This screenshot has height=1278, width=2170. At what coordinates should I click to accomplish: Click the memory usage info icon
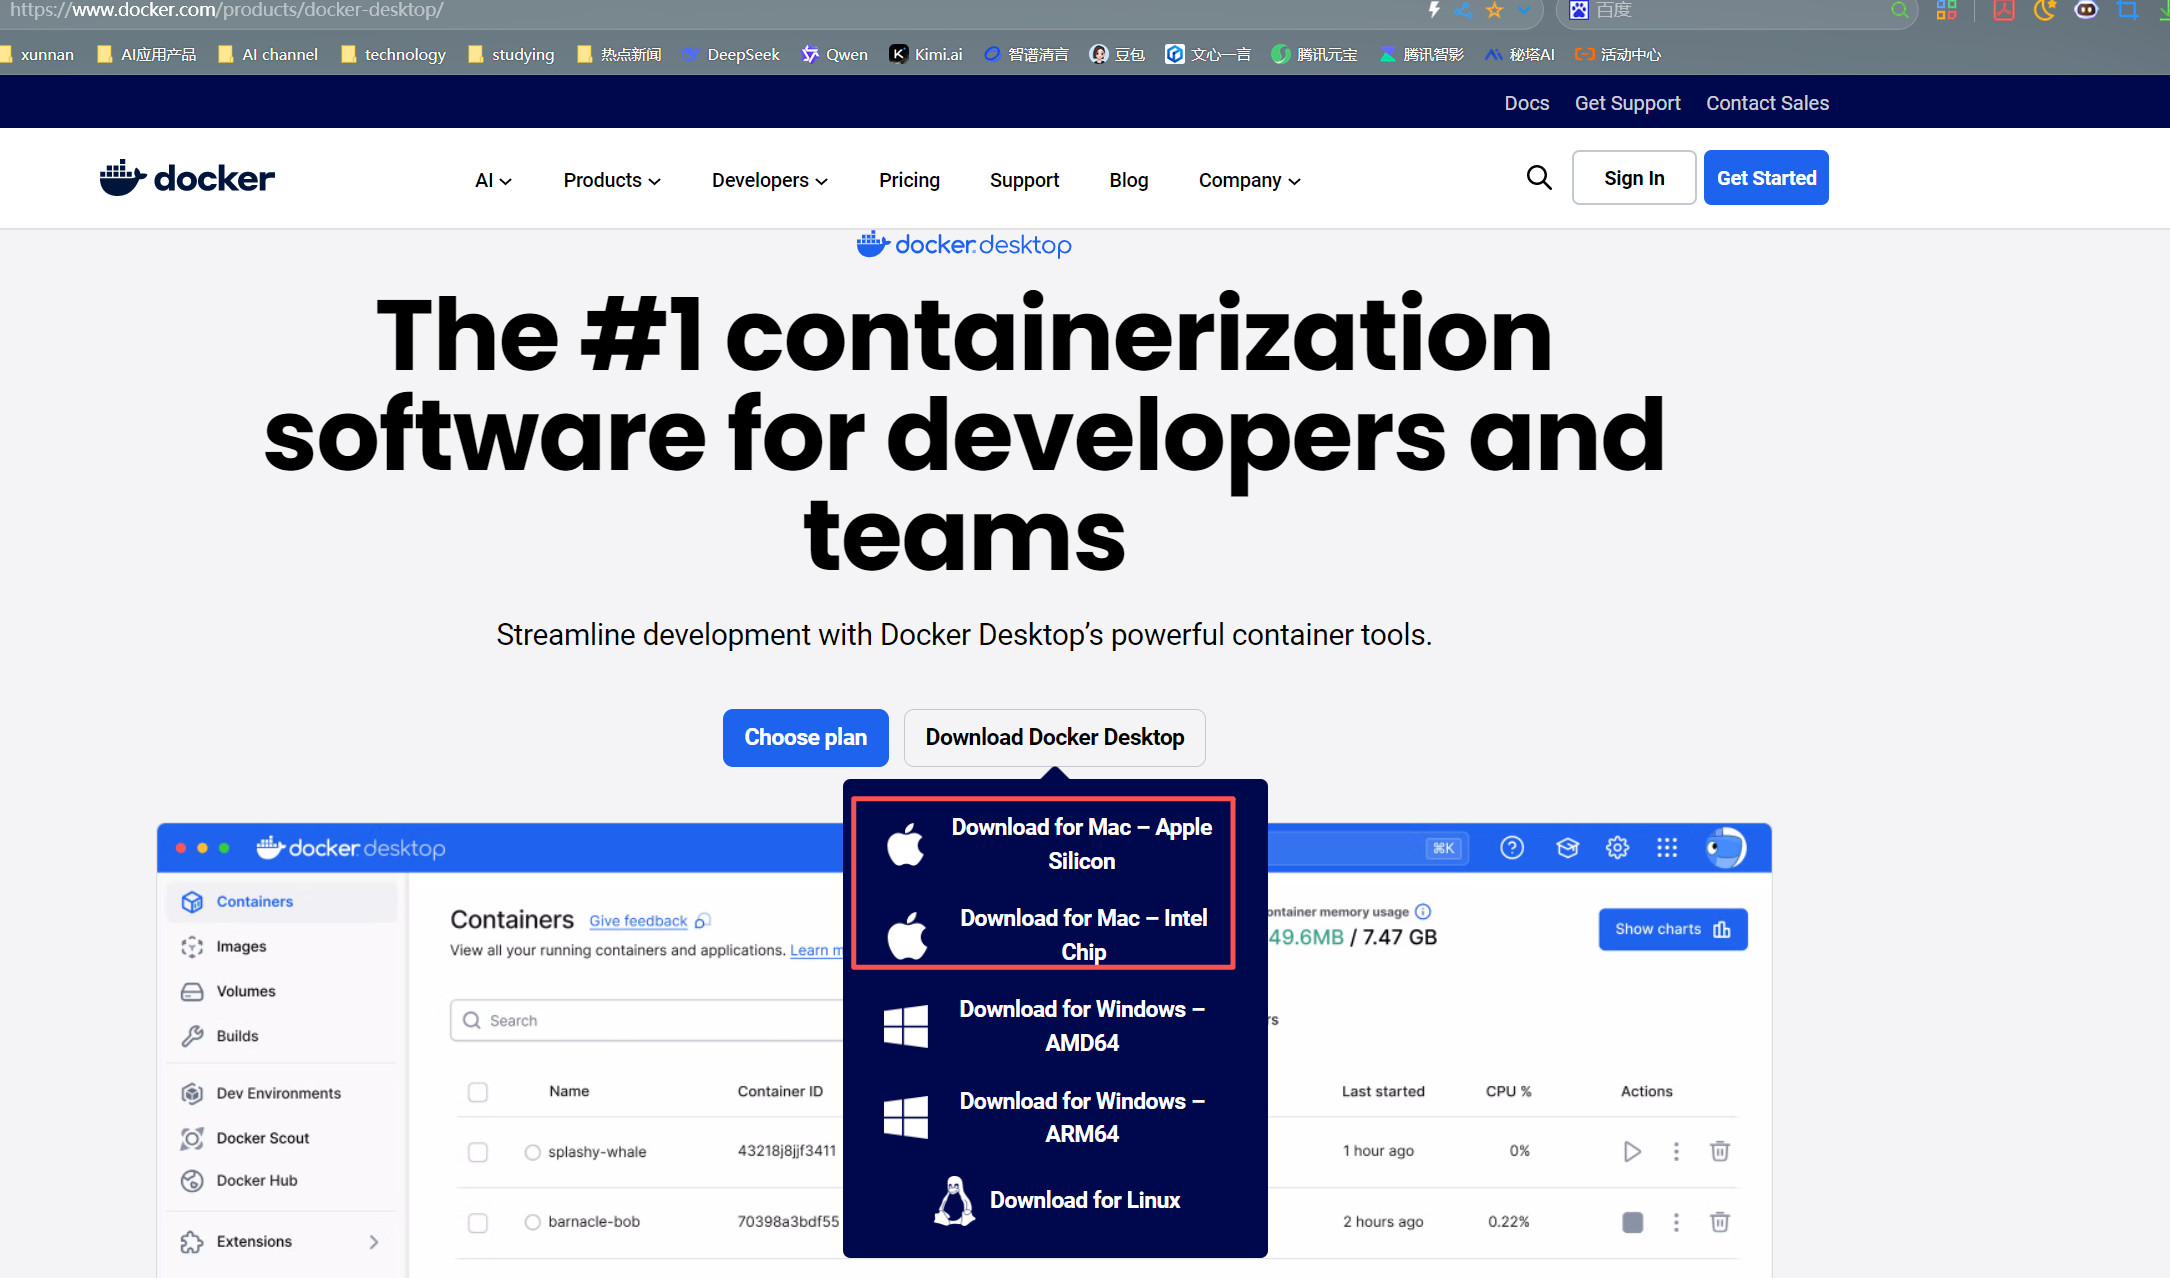pos(1423,912)
